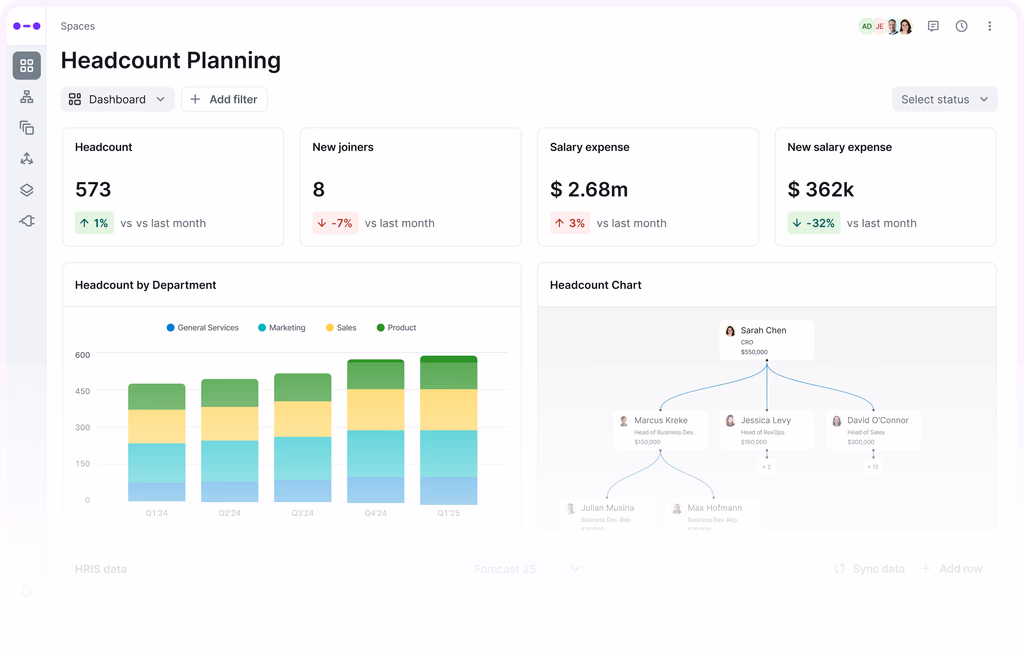Open the history clock icon
The image size is (1024, 650).
click(961, 26)
